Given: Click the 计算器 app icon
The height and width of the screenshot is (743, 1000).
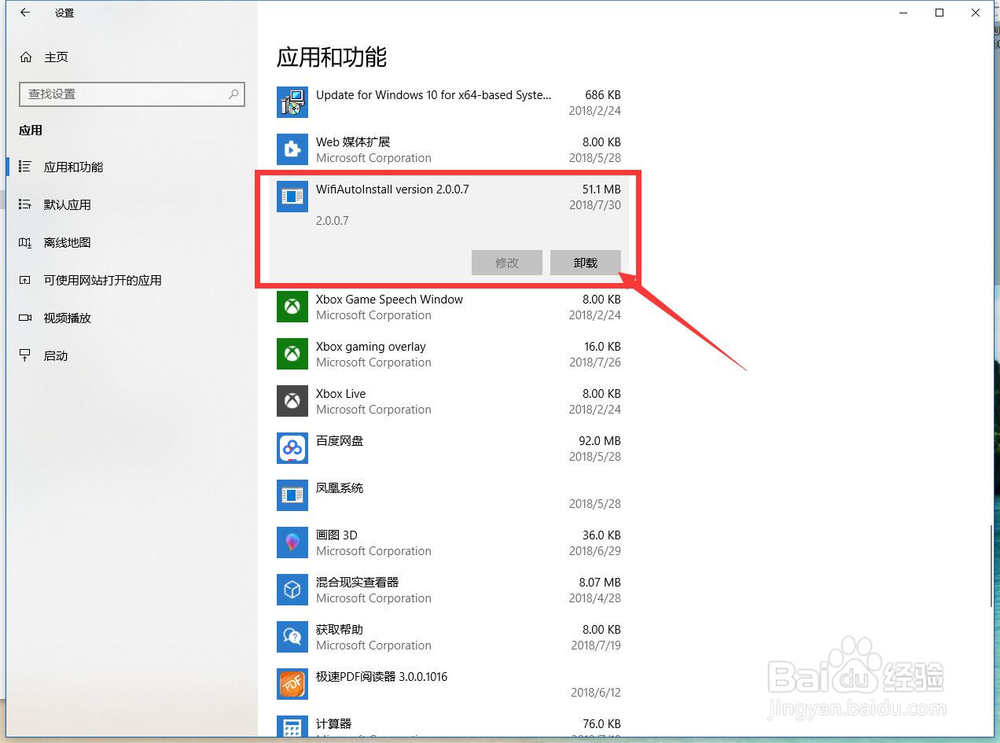Looking at the screenshot, I should click(292, 727).
